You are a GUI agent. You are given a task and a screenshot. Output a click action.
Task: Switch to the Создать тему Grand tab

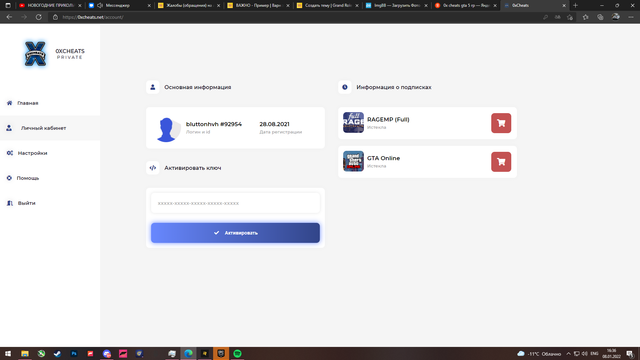coord(327,5)
